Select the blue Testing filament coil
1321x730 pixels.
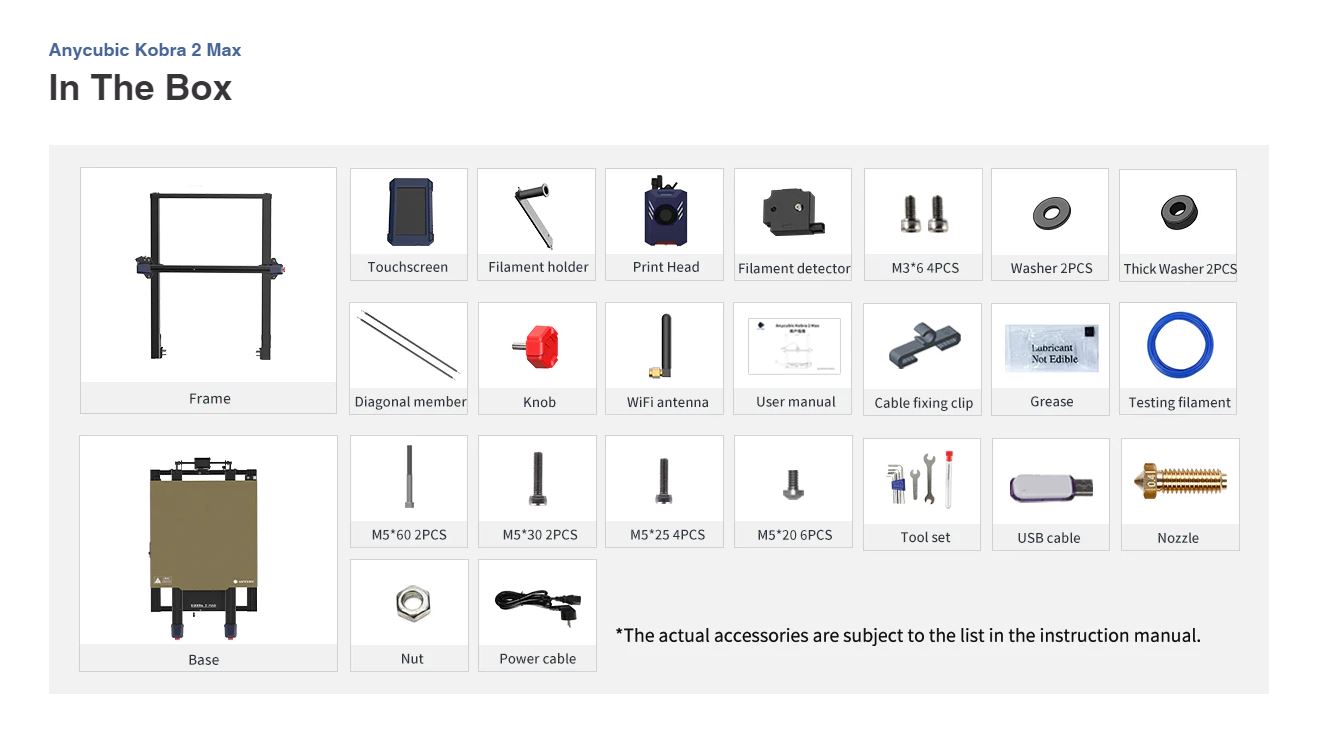(x=1180, y=347)
